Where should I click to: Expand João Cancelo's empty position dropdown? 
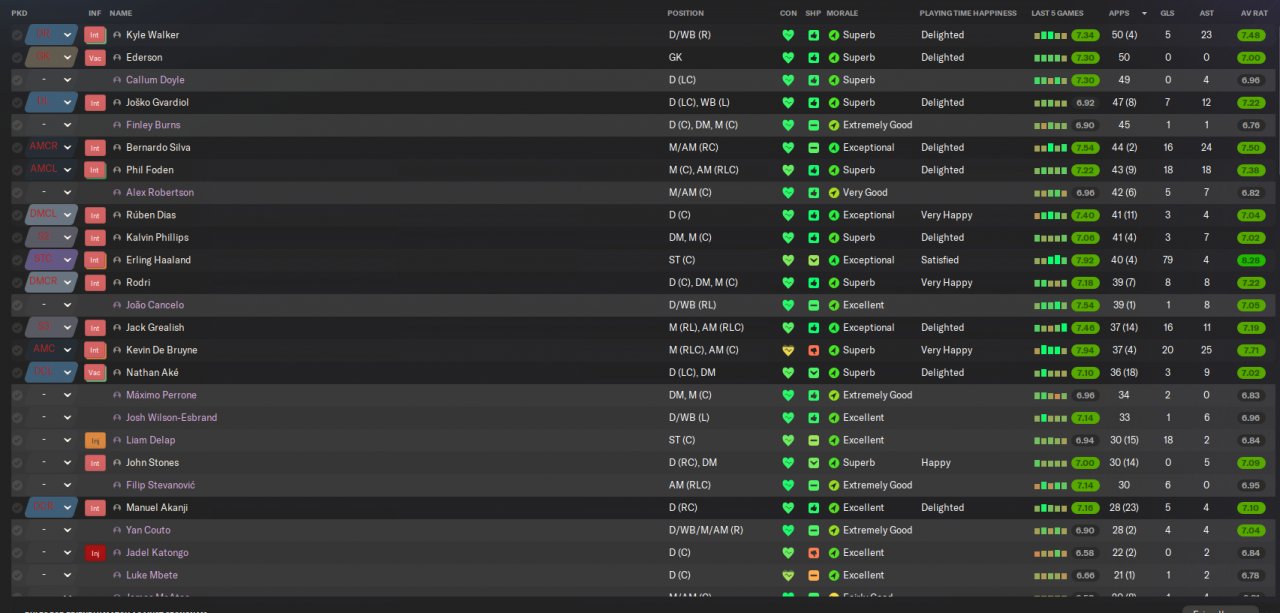click(x=67, y=305)
